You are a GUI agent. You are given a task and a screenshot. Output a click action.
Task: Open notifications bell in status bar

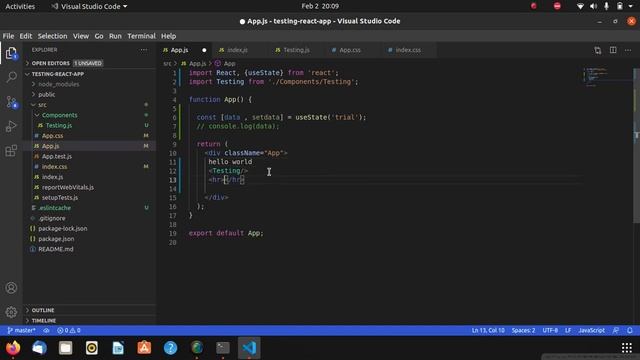tap(630, 330)
